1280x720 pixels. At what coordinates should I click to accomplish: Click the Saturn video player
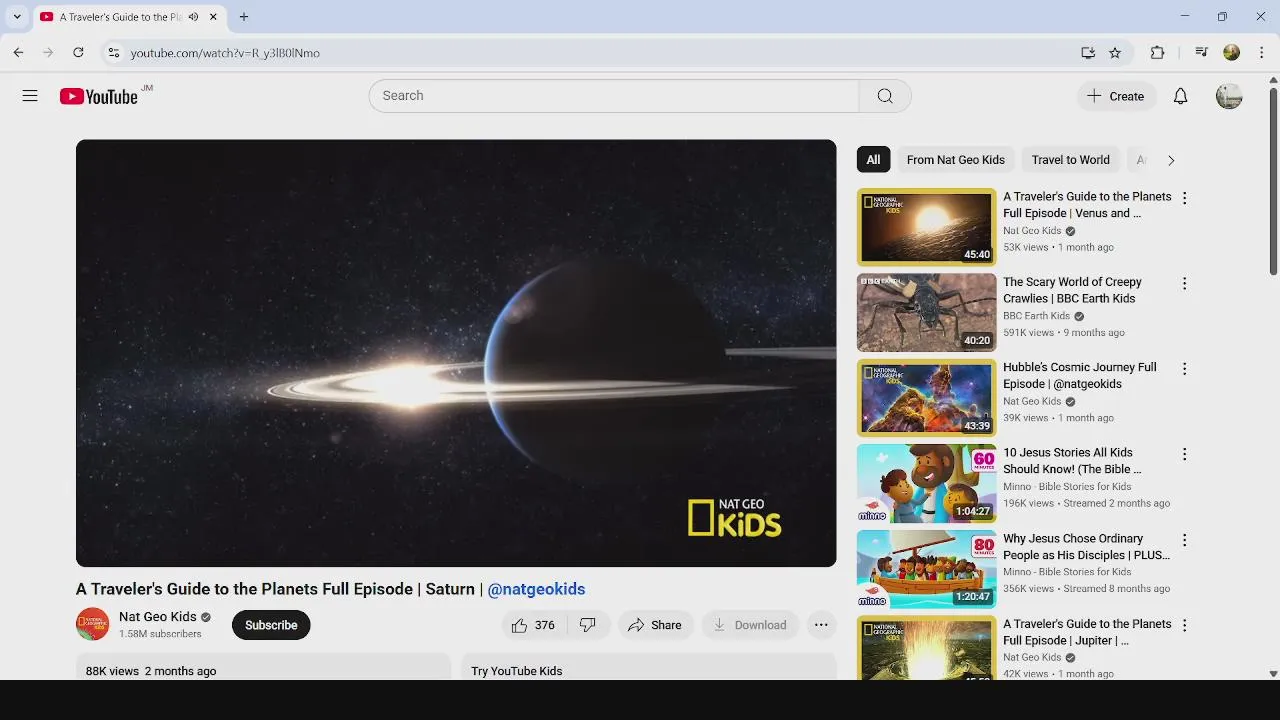pyautogui.click(x=456, y=353)
